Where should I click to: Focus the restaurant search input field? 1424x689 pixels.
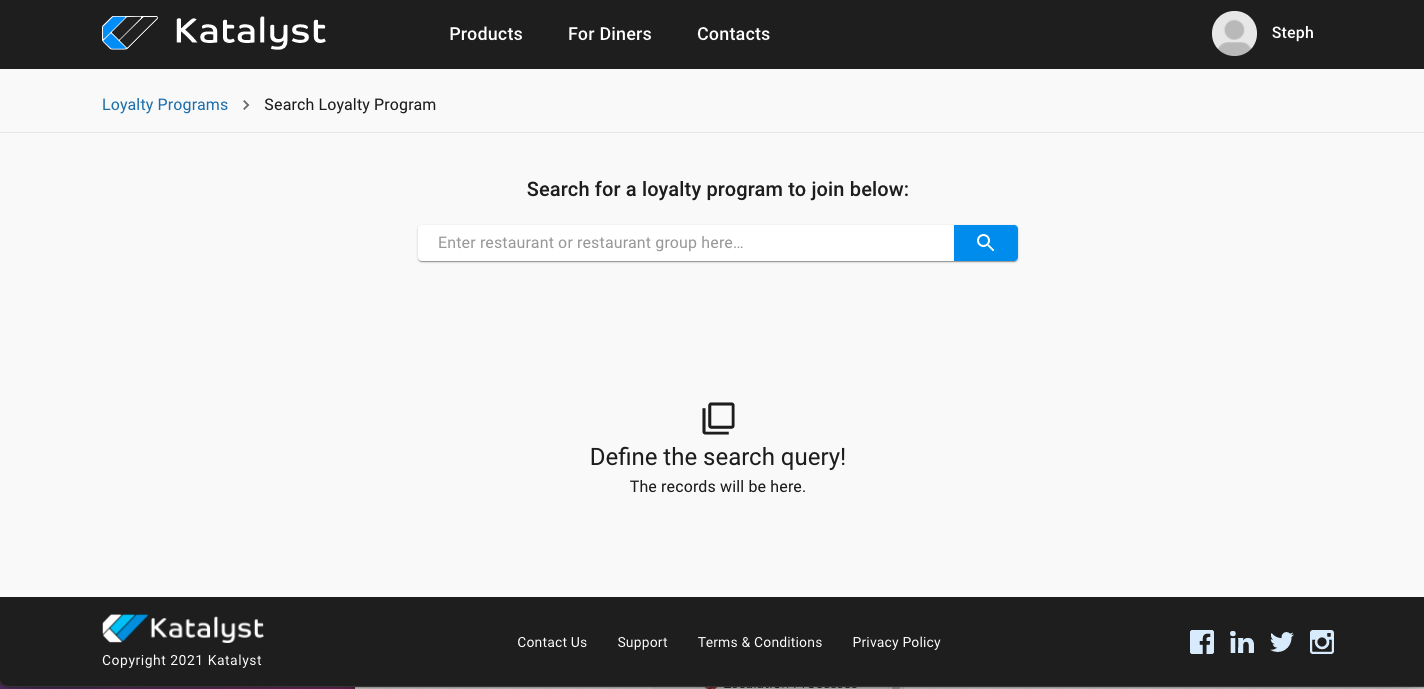[685, 243]
